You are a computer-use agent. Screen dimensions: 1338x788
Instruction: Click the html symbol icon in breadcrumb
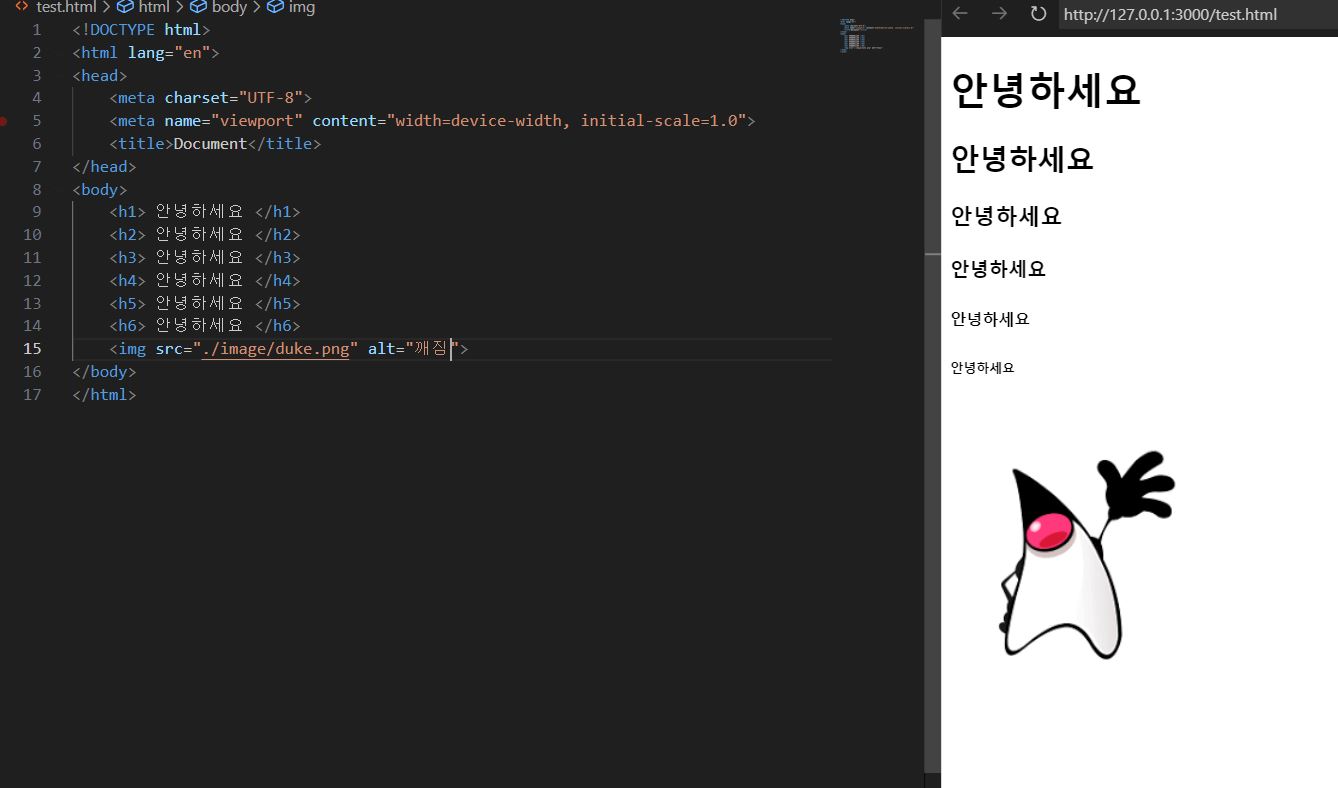tap(125, 7)
